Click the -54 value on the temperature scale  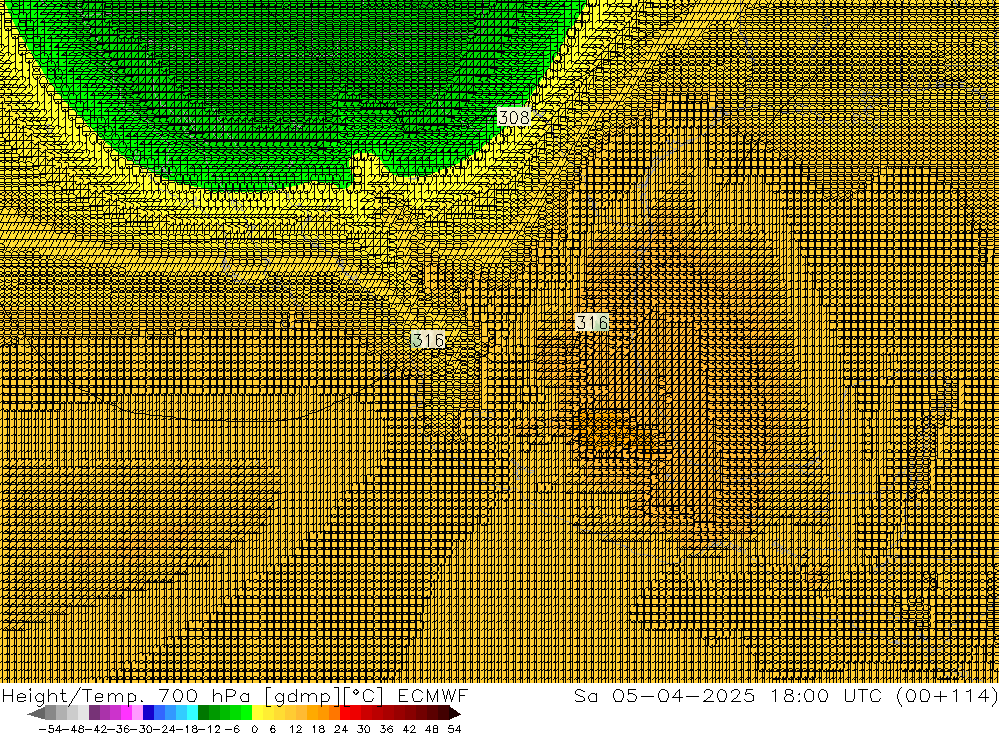[x=50, y=729]
